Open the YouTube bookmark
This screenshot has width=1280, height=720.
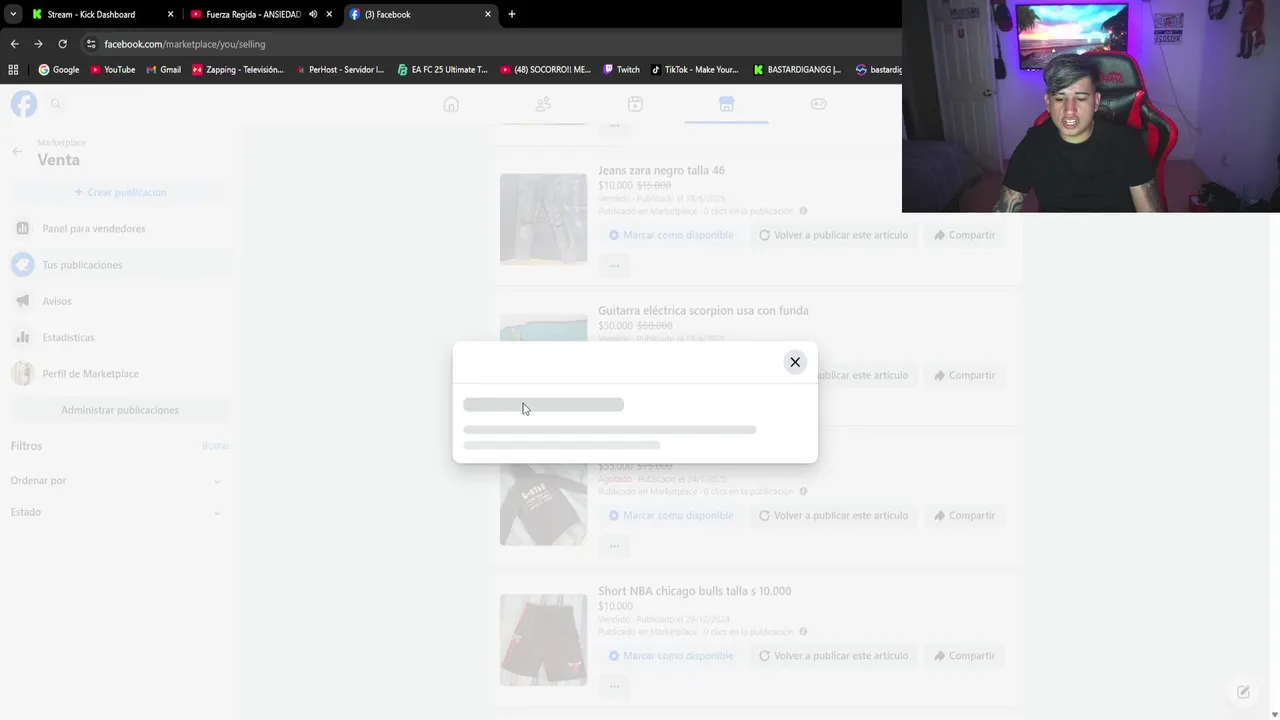coord(112,70)
